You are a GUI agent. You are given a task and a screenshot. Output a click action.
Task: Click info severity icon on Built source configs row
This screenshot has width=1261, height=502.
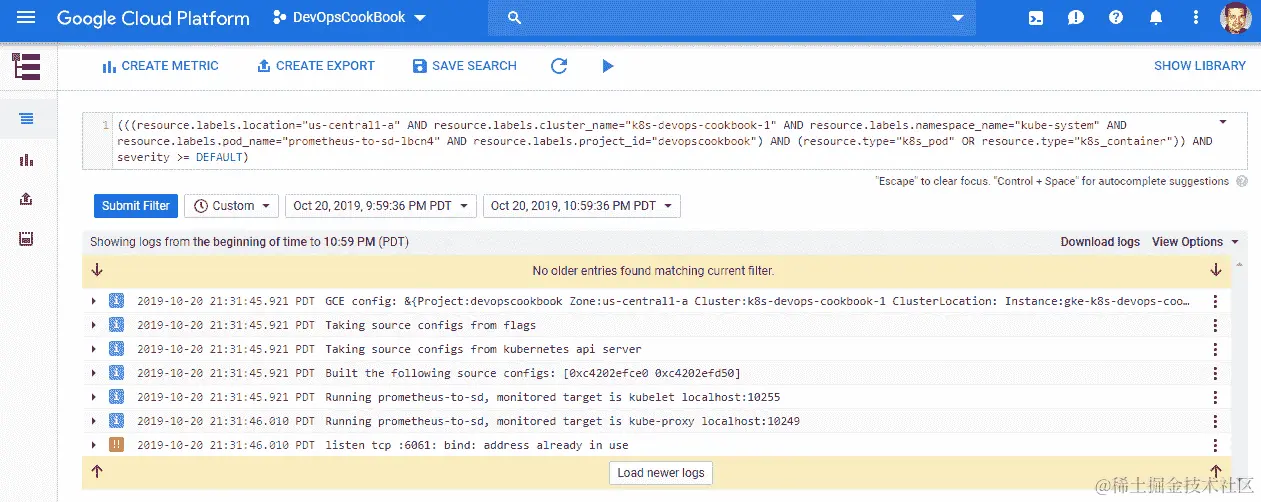116,373
